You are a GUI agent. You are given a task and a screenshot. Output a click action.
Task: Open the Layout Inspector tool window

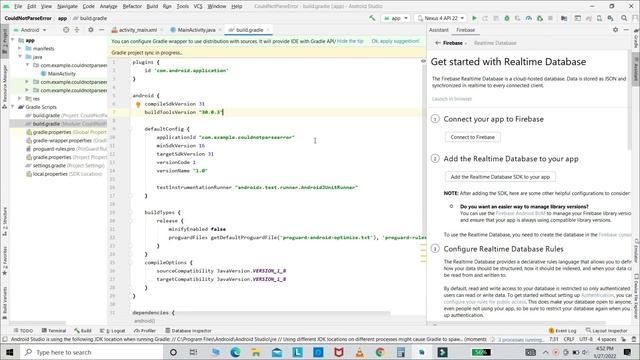[606, 331]
